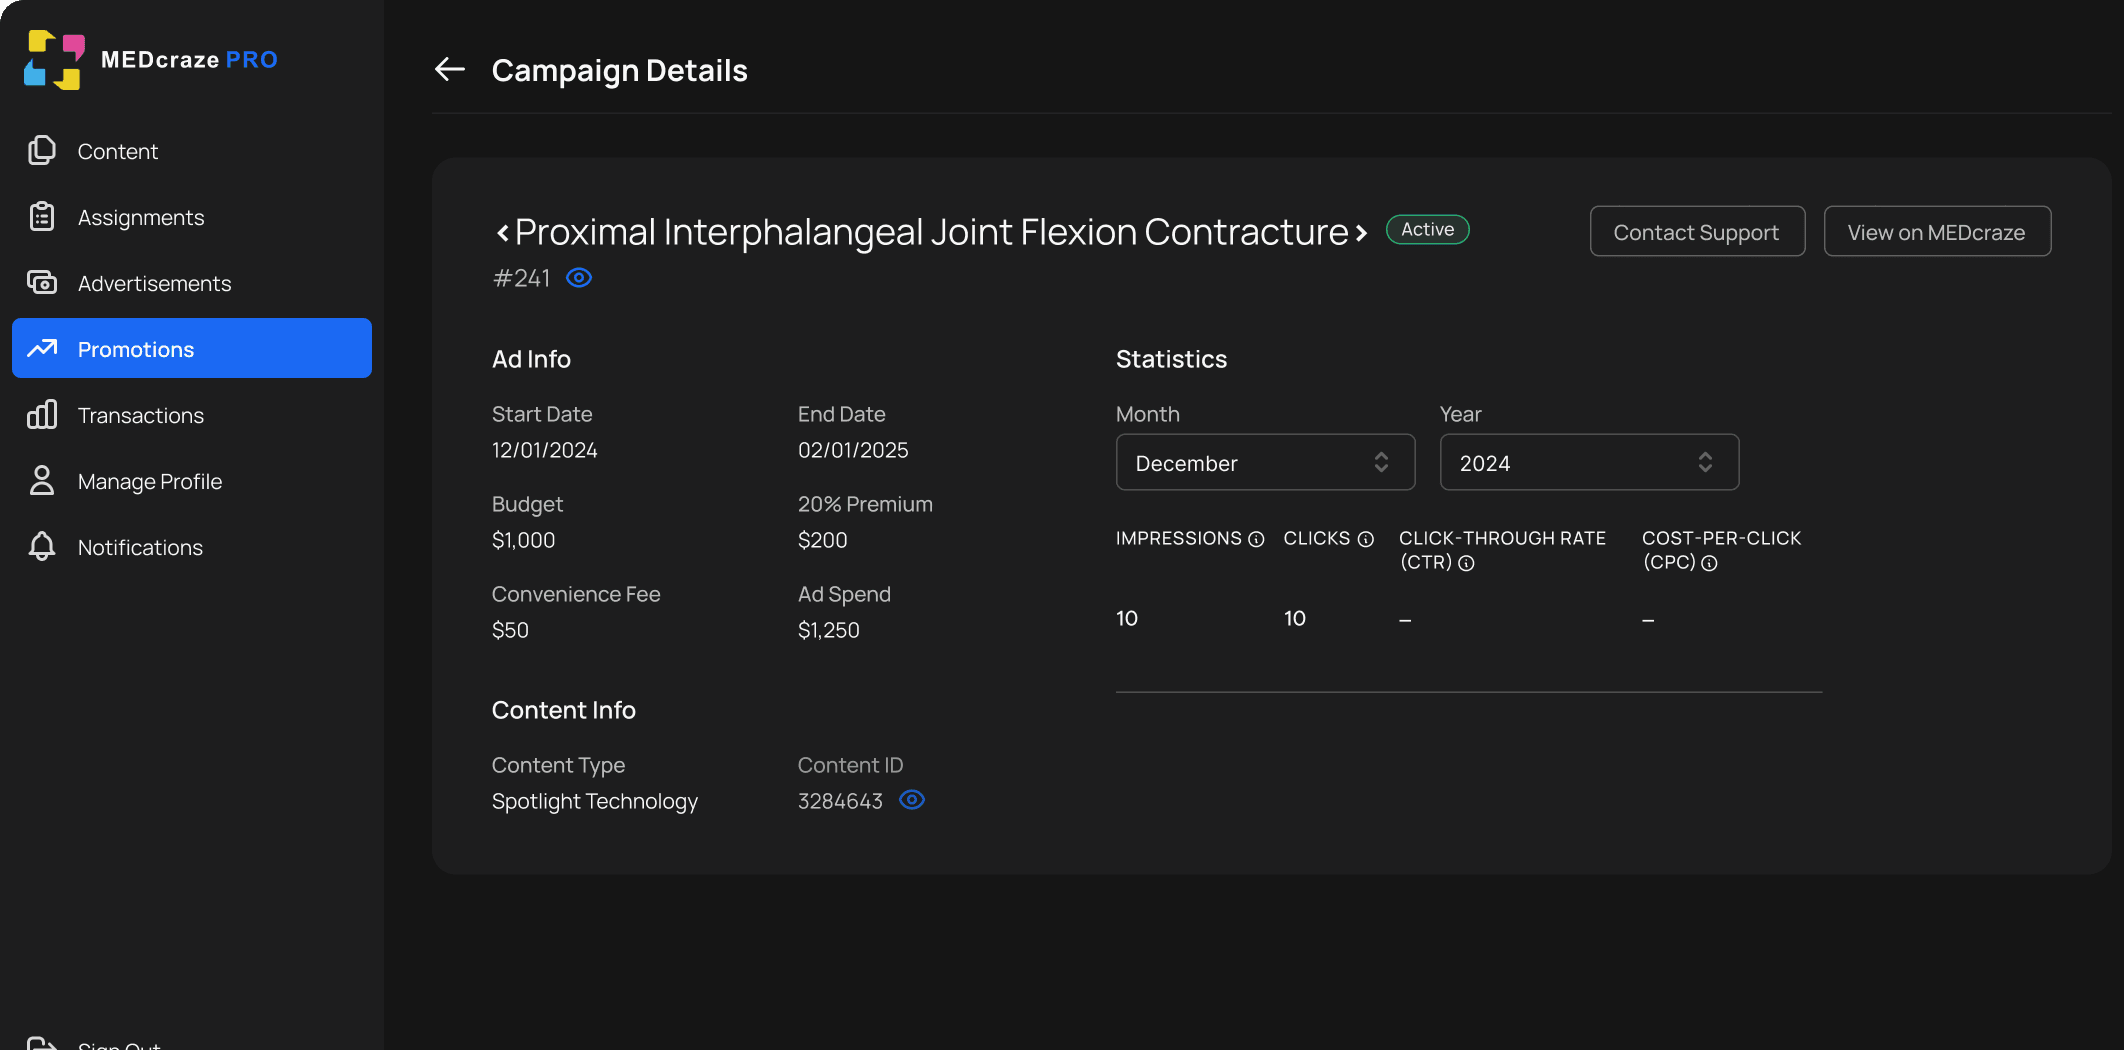Click the Assignments clipboard icon

pos(42,216)
